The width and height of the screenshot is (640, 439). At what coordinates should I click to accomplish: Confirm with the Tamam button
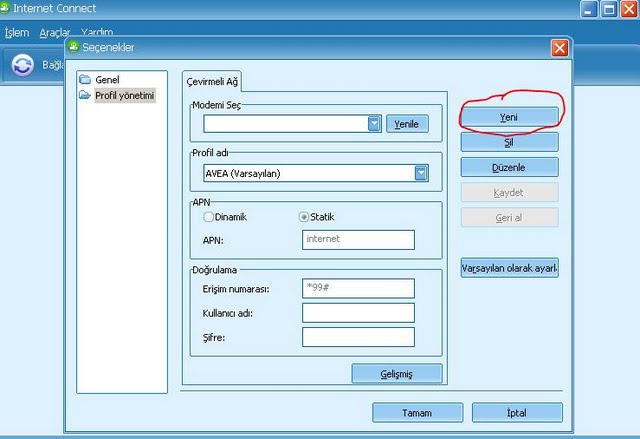(x=416, y=412)
